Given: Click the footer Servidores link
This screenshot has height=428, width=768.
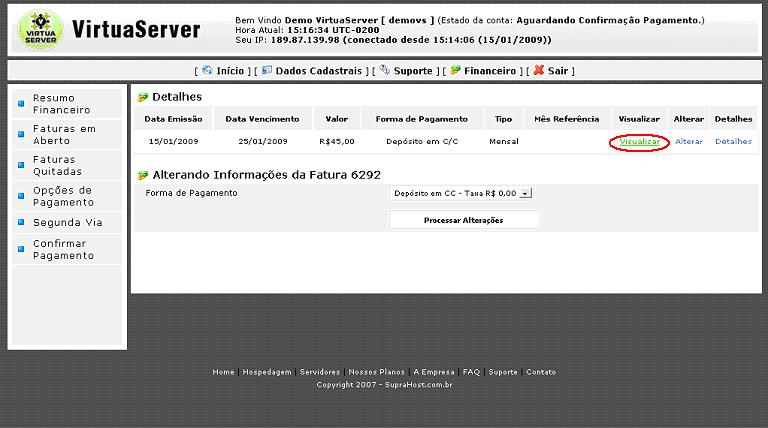Looking at the screenshot, I should [x=320, y=372].
